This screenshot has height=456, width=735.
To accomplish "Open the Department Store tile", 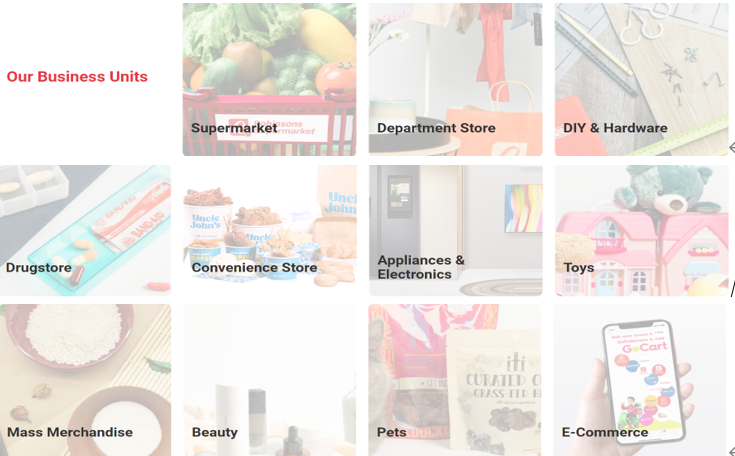I will pyautogui.click(x=456, y=79).
